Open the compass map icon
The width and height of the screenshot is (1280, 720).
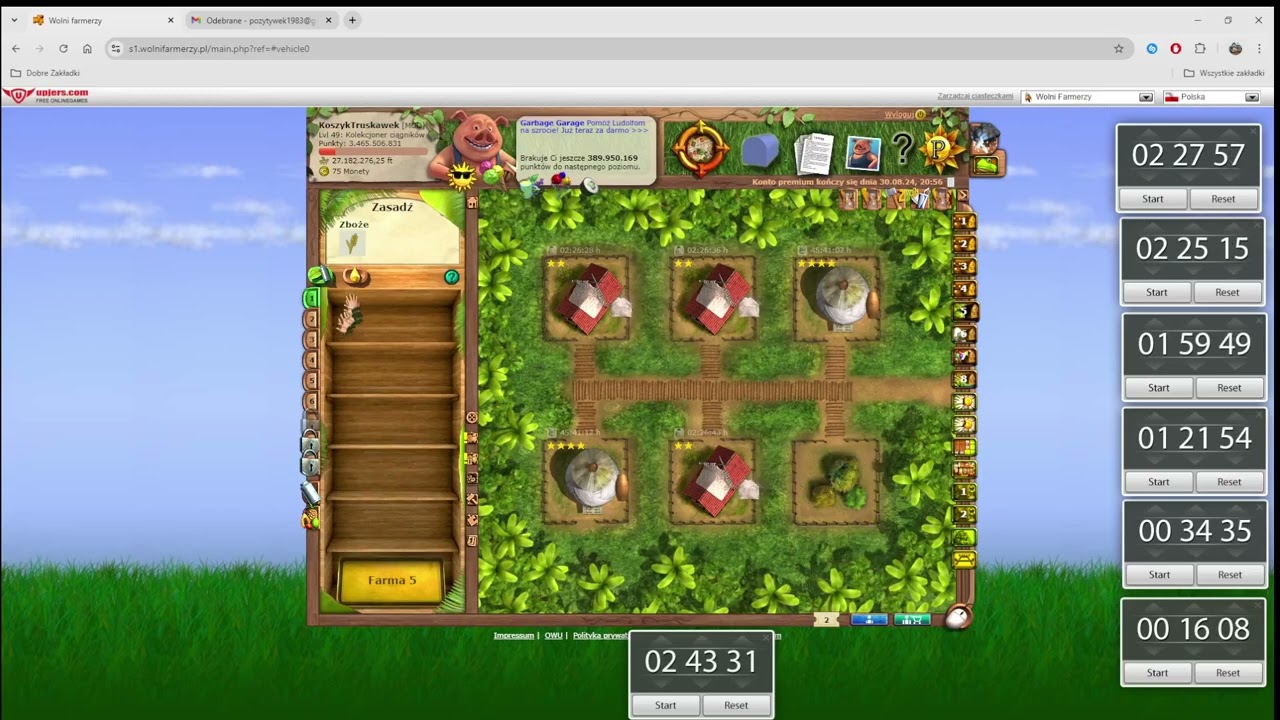pyautogui.click(x=700, y=148)
